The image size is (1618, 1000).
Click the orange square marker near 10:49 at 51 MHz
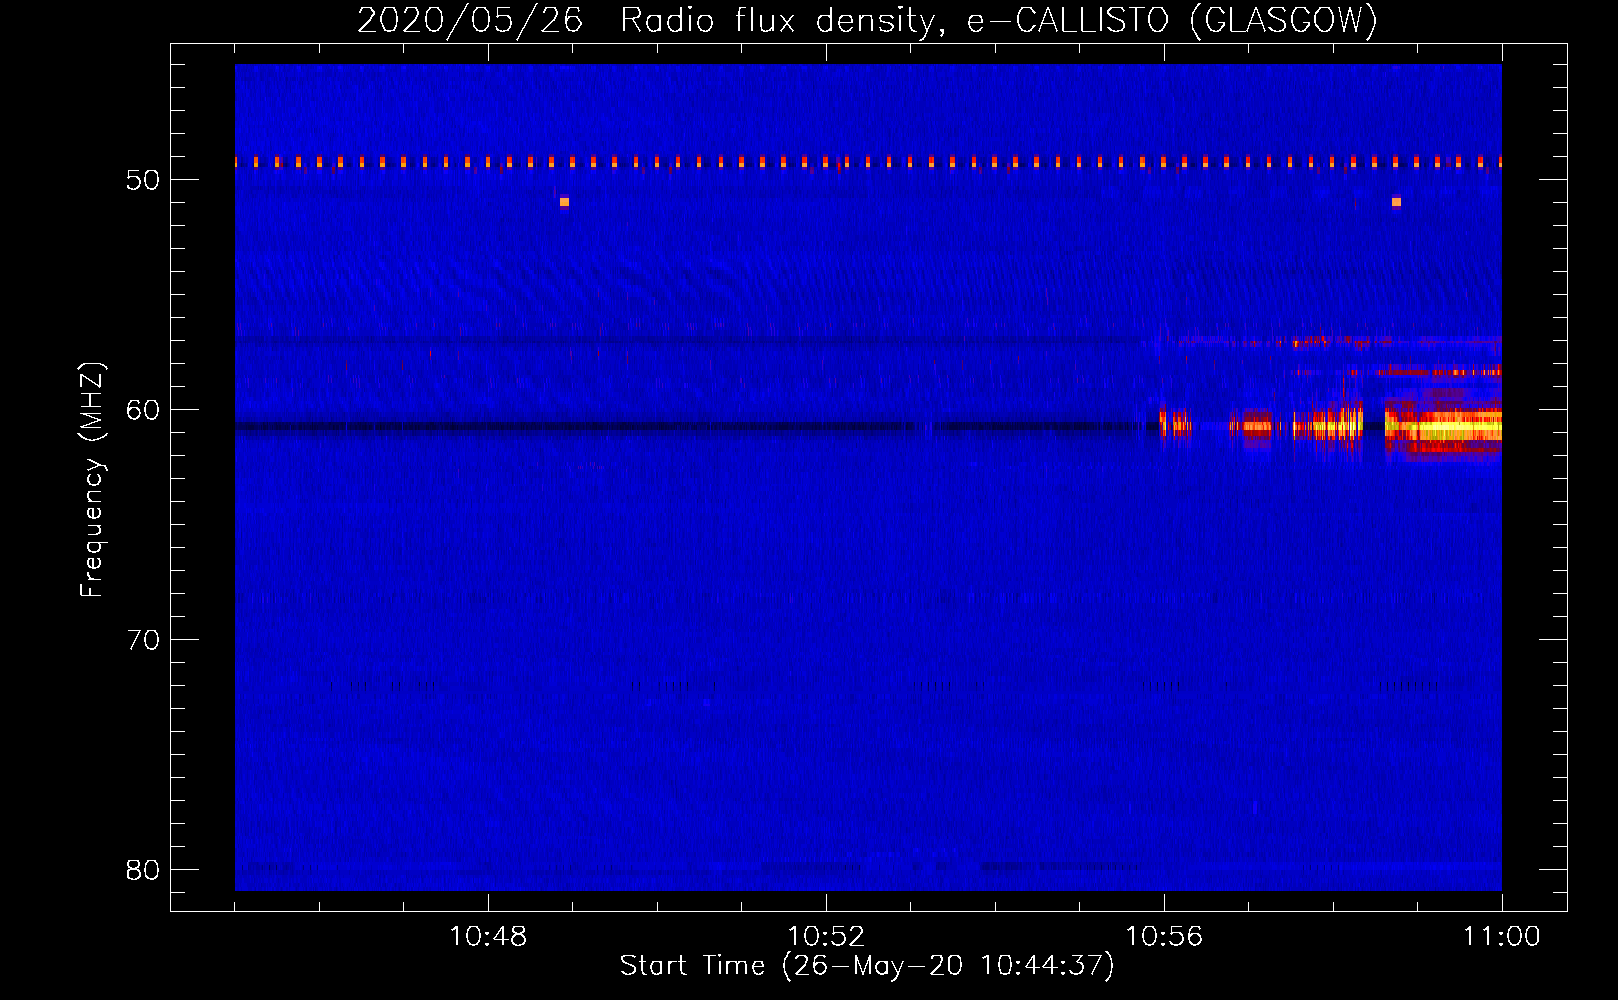564,202
